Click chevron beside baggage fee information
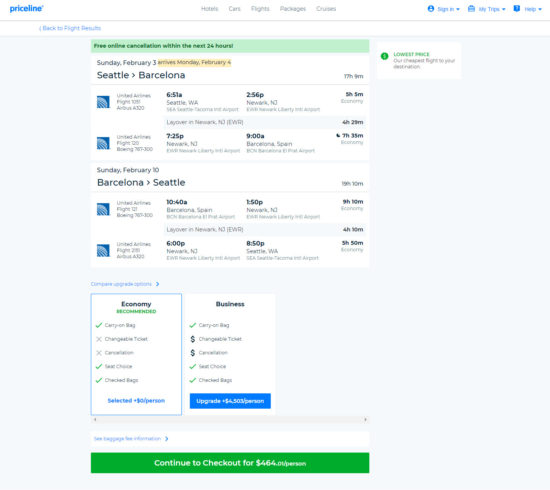The height and width of the screenshot is (490, 550). pos(167,438)
